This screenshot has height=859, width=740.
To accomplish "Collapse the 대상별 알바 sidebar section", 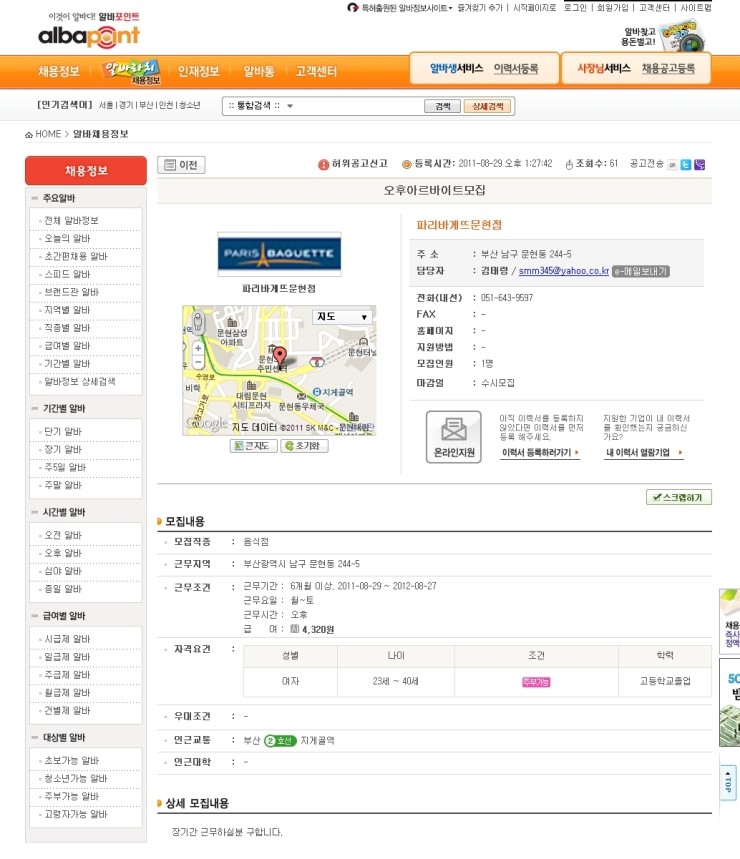I will tap(35, 737).
